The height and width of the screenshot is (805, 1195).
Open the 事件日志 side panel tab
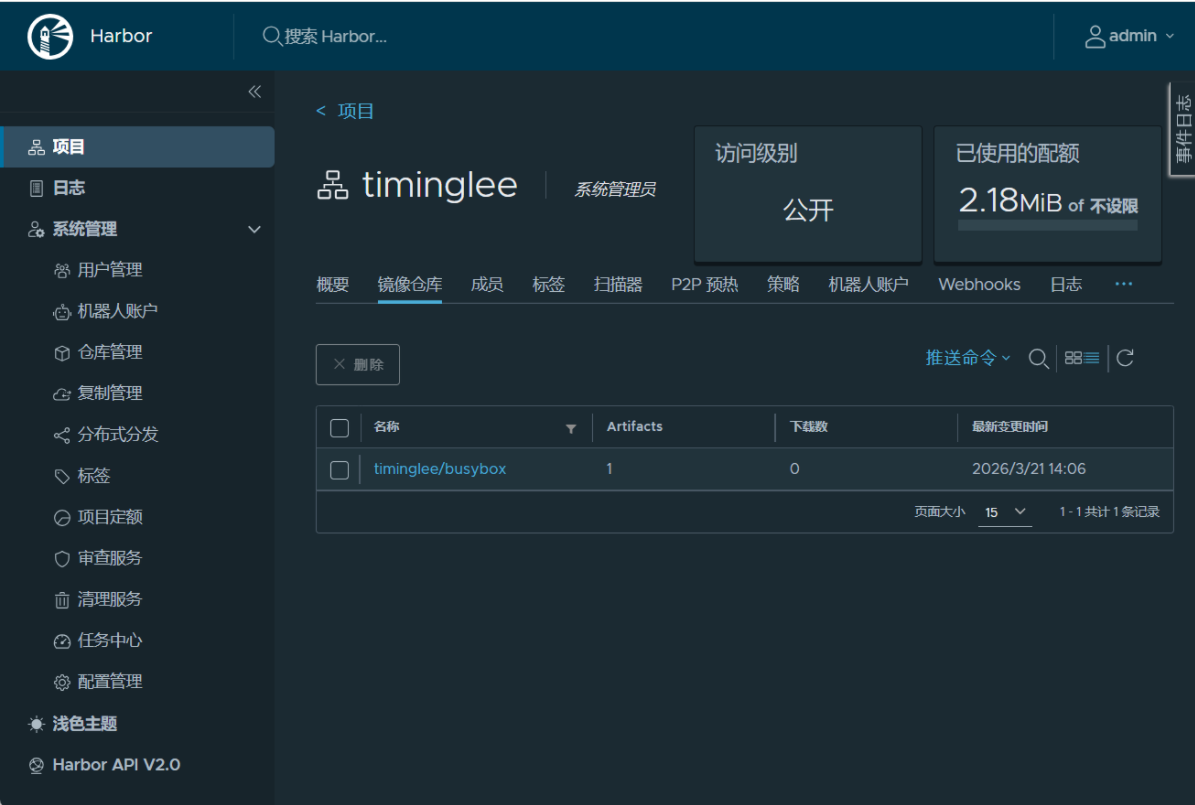coord(1182,130)
